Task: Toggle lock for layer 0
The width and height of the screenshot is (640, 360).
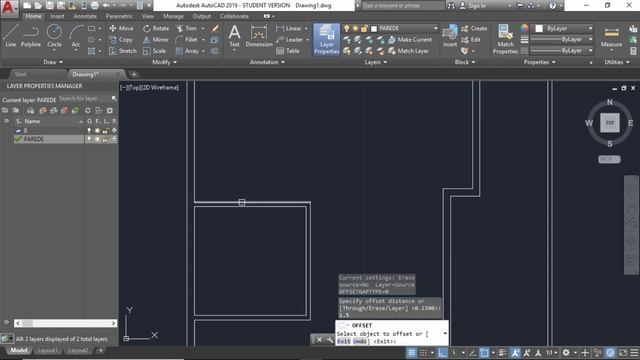Action: 105,131
